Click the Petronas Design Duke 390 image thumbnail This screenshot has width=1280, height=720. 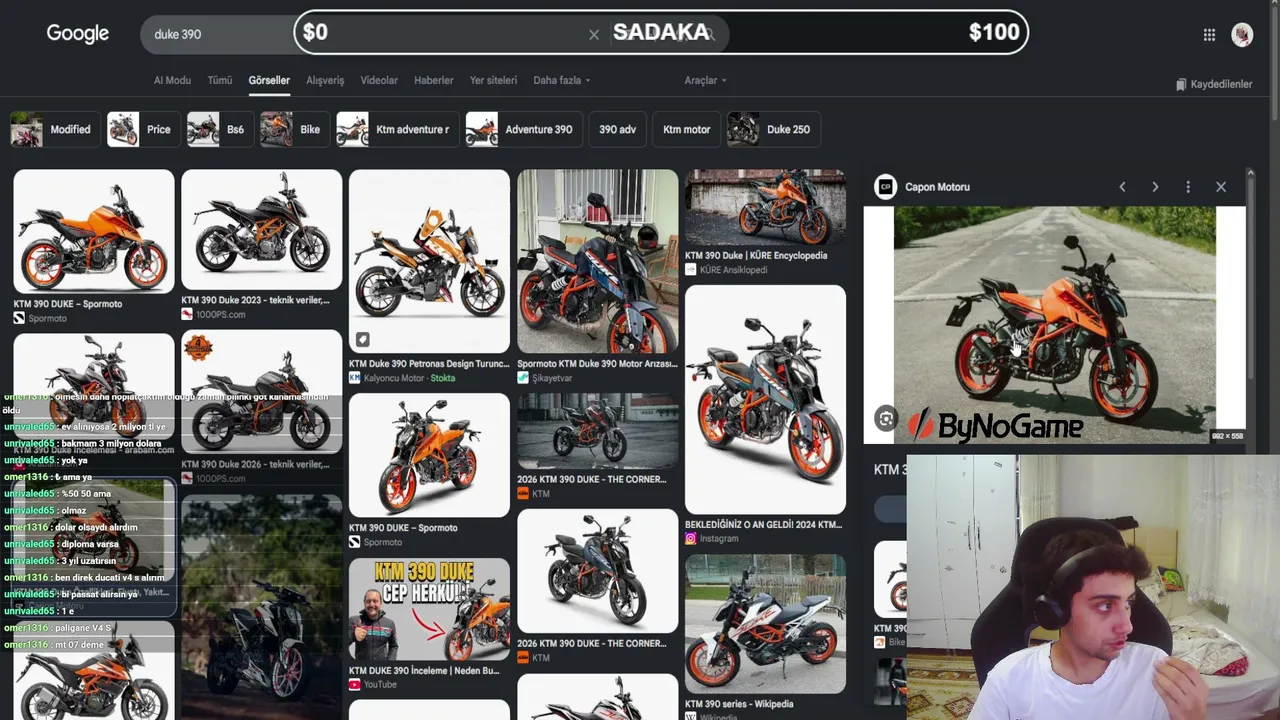coord(429,262)
